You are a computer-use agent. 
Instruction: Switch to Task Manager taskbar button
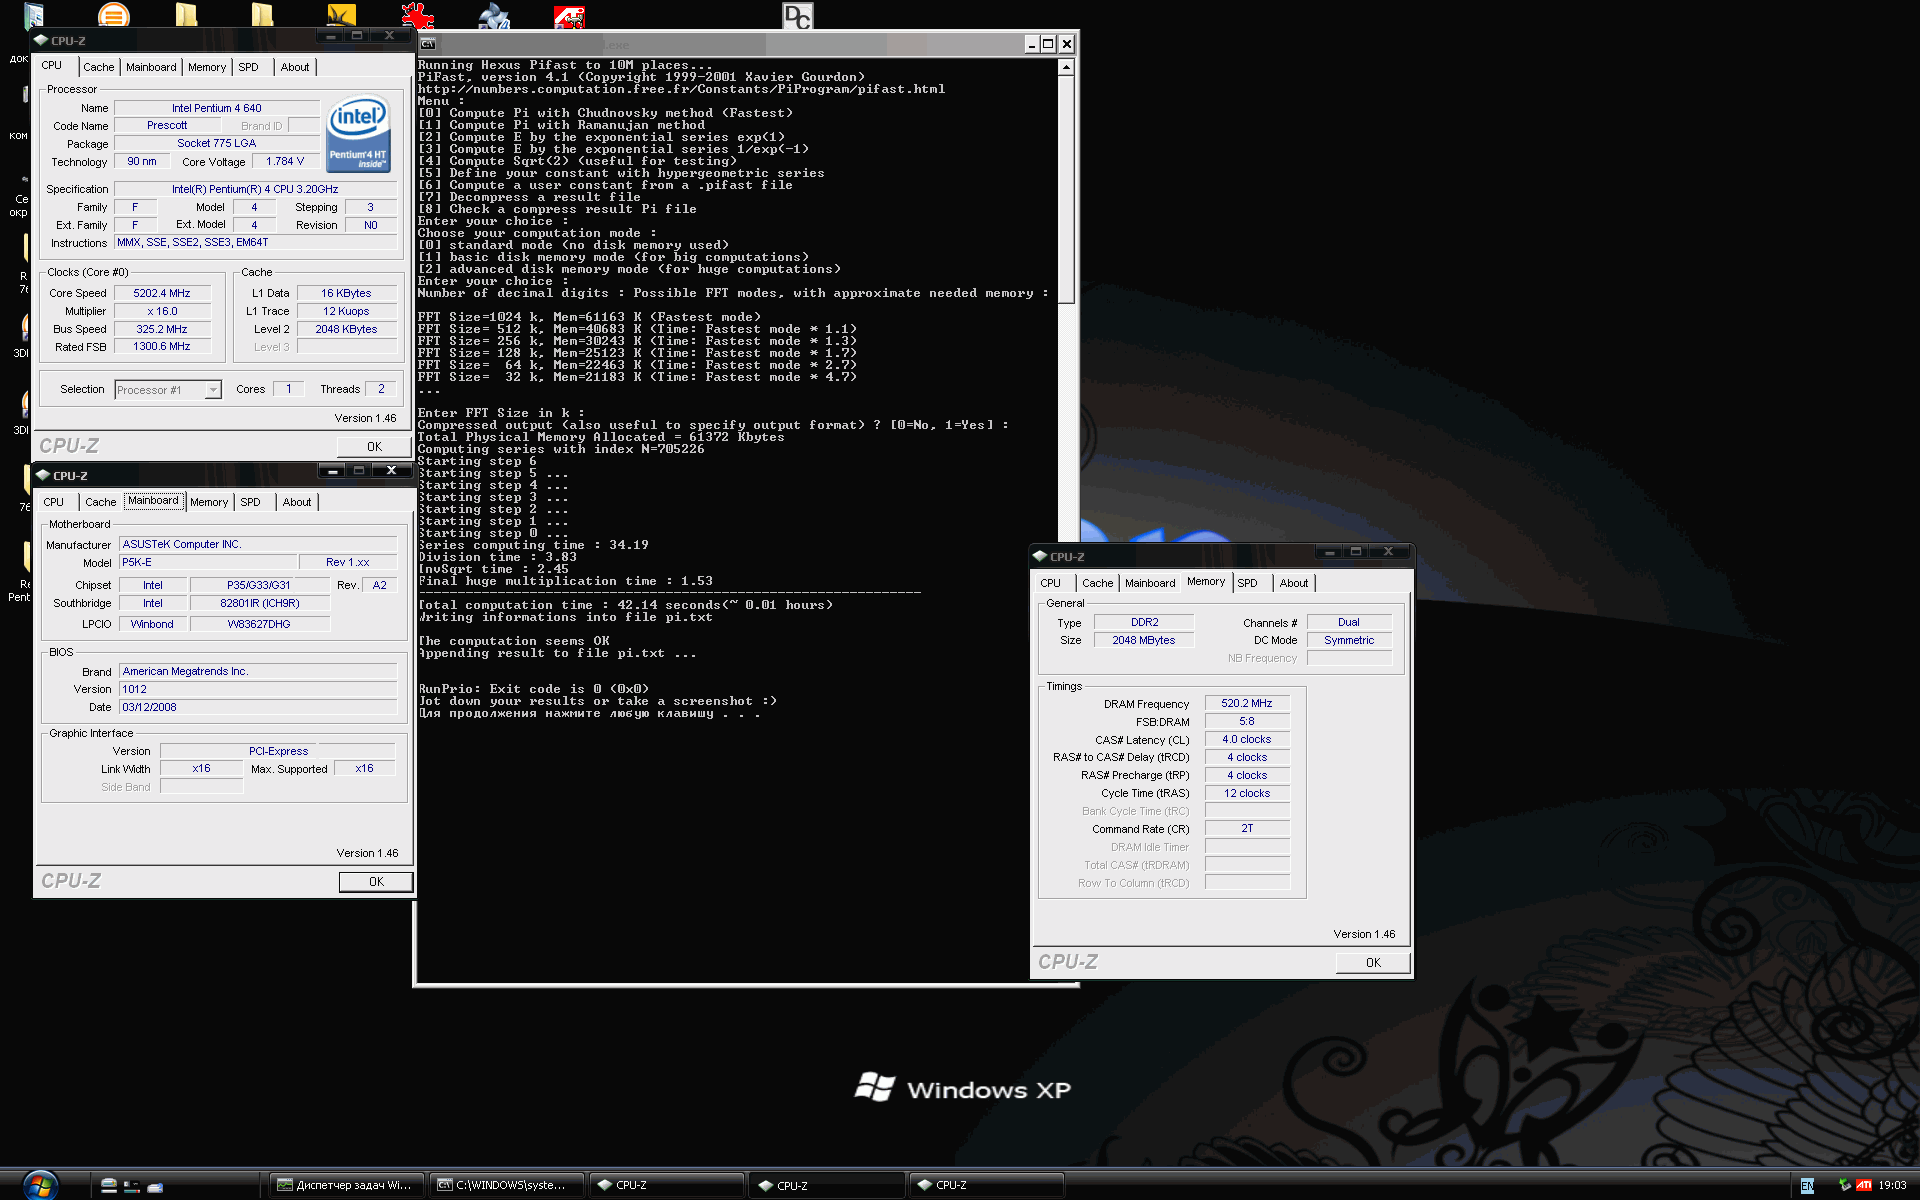click(347, 1186)
